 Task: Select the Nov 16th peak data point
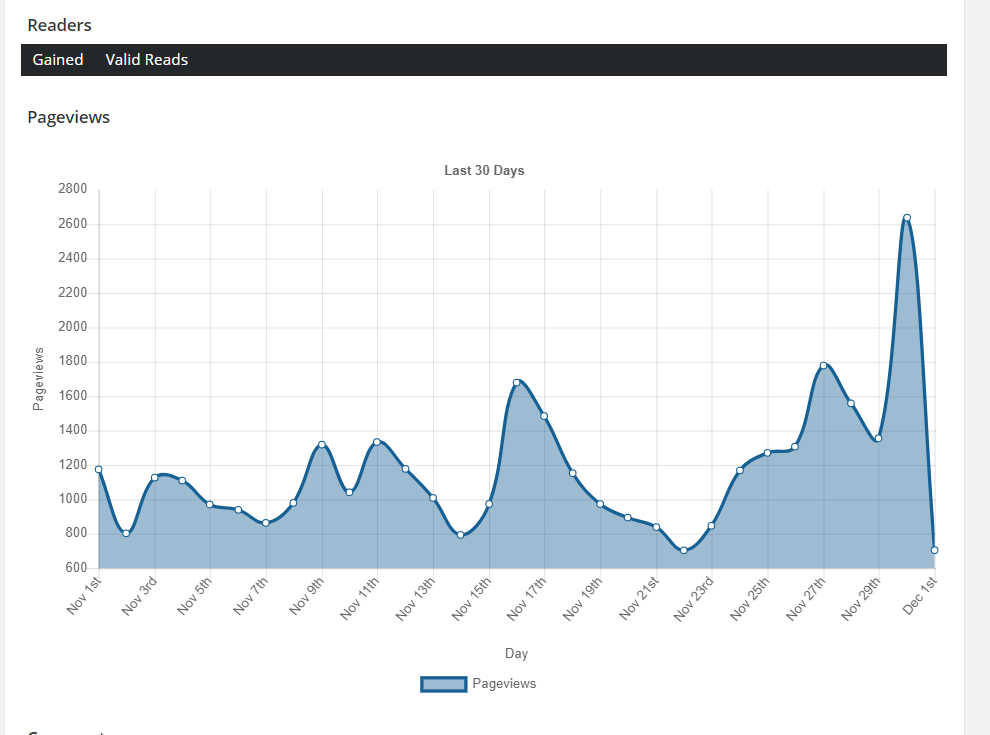coord(517,383)
